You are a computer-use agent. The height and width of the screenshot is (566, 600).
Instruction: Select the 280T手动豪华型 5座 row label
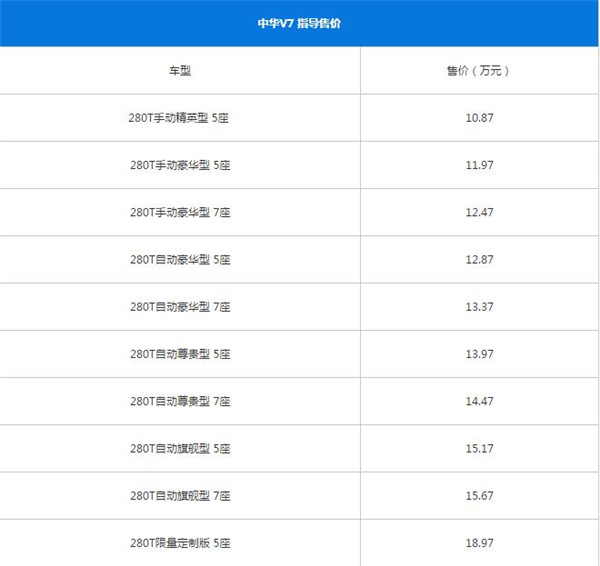(180, 165)
